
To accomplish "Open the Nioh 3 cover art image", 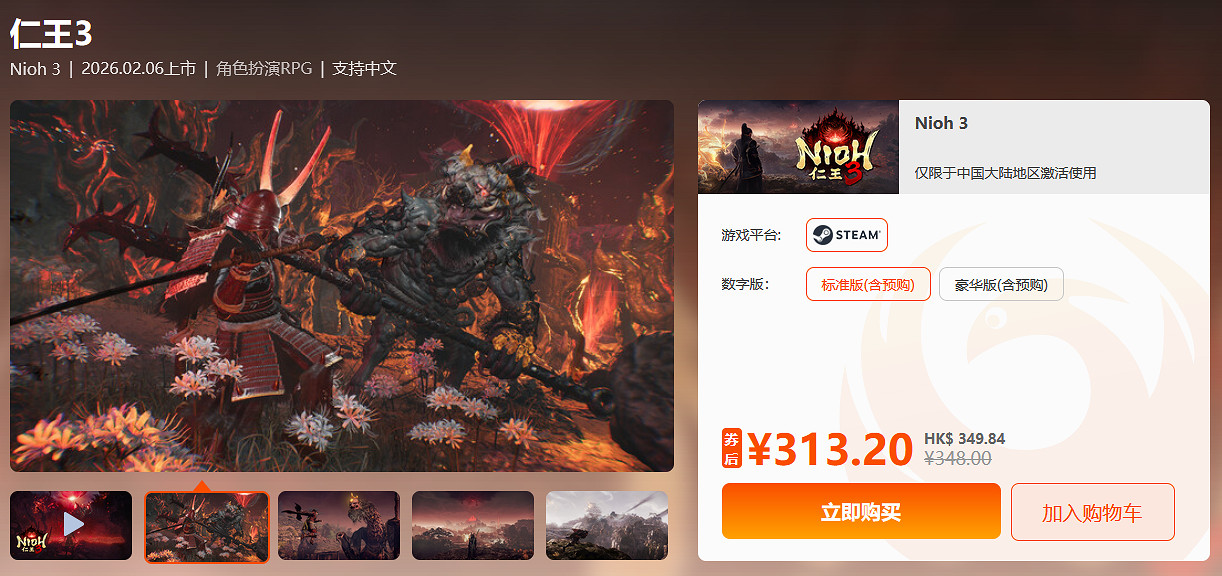I will pos(798,147).
